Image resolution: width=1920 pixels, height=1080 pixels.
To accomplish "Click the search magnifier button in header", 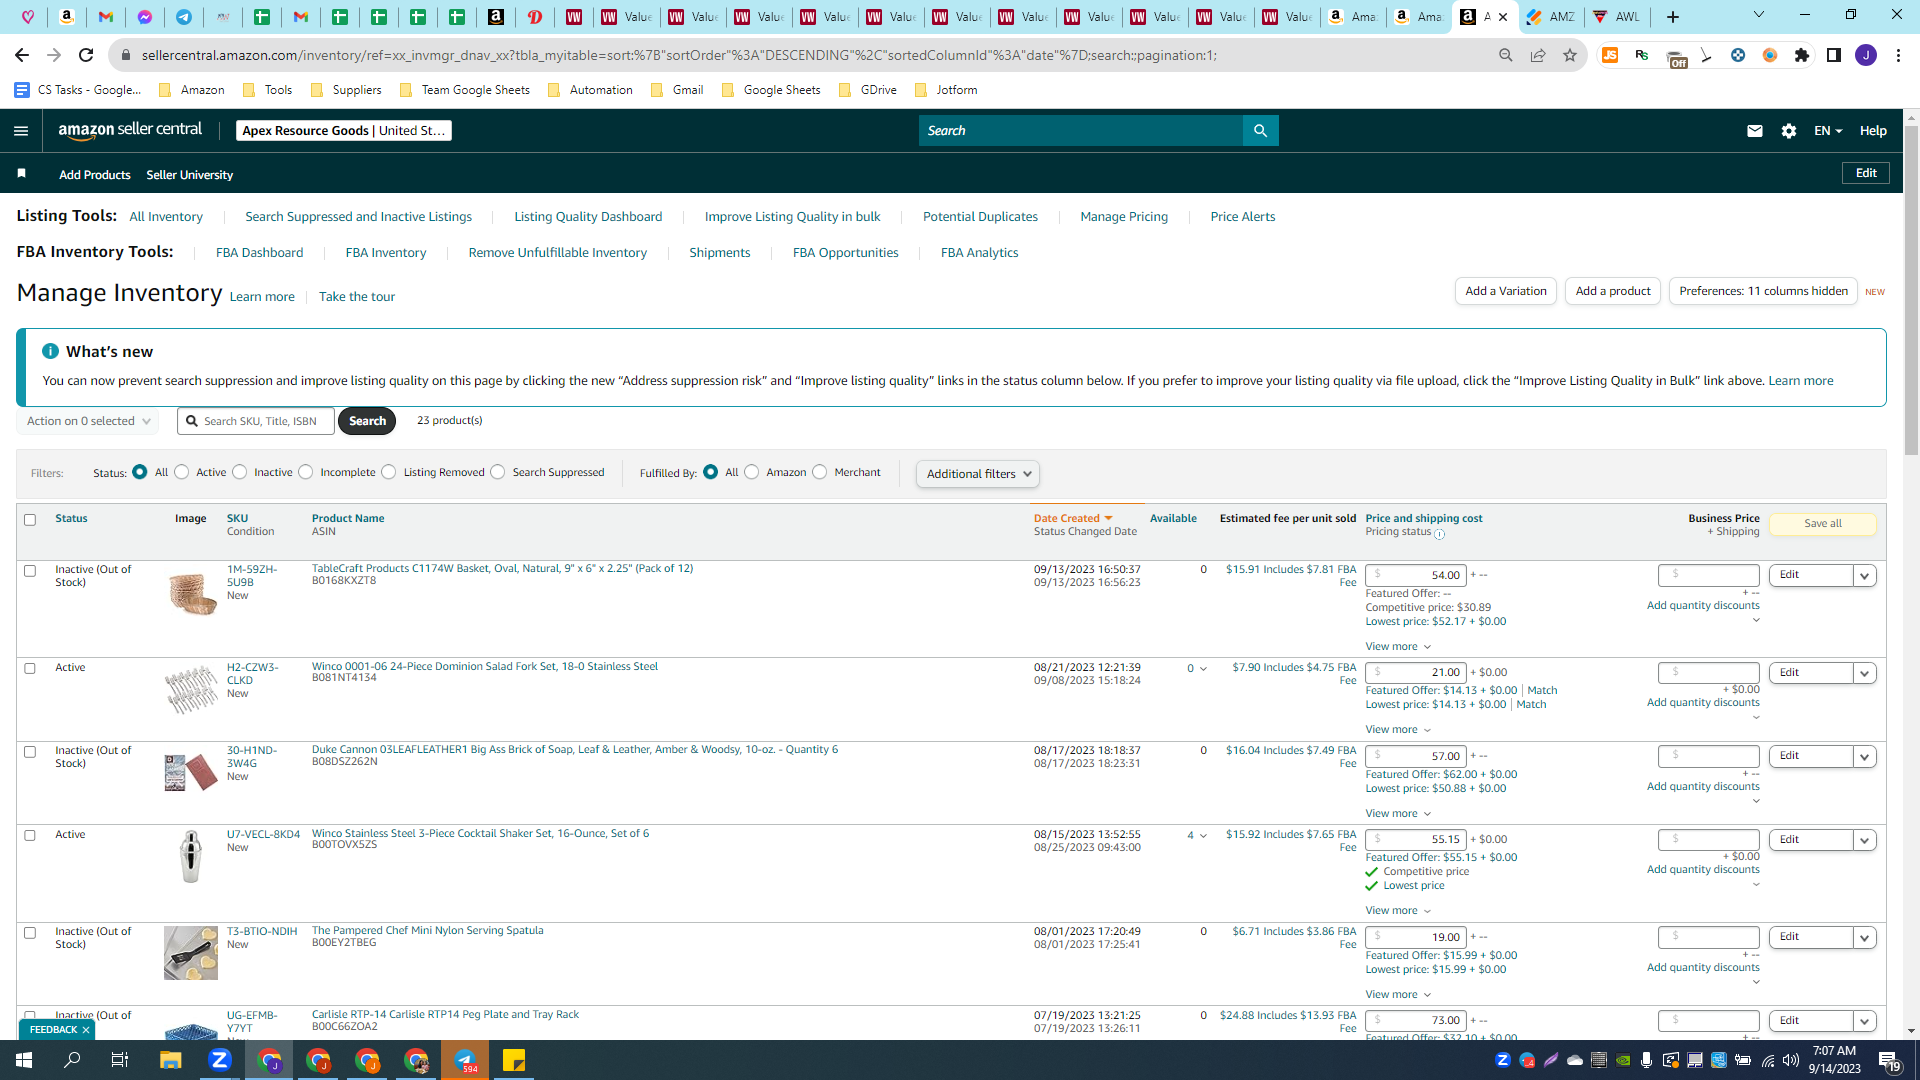I will tap(1260, 131).
